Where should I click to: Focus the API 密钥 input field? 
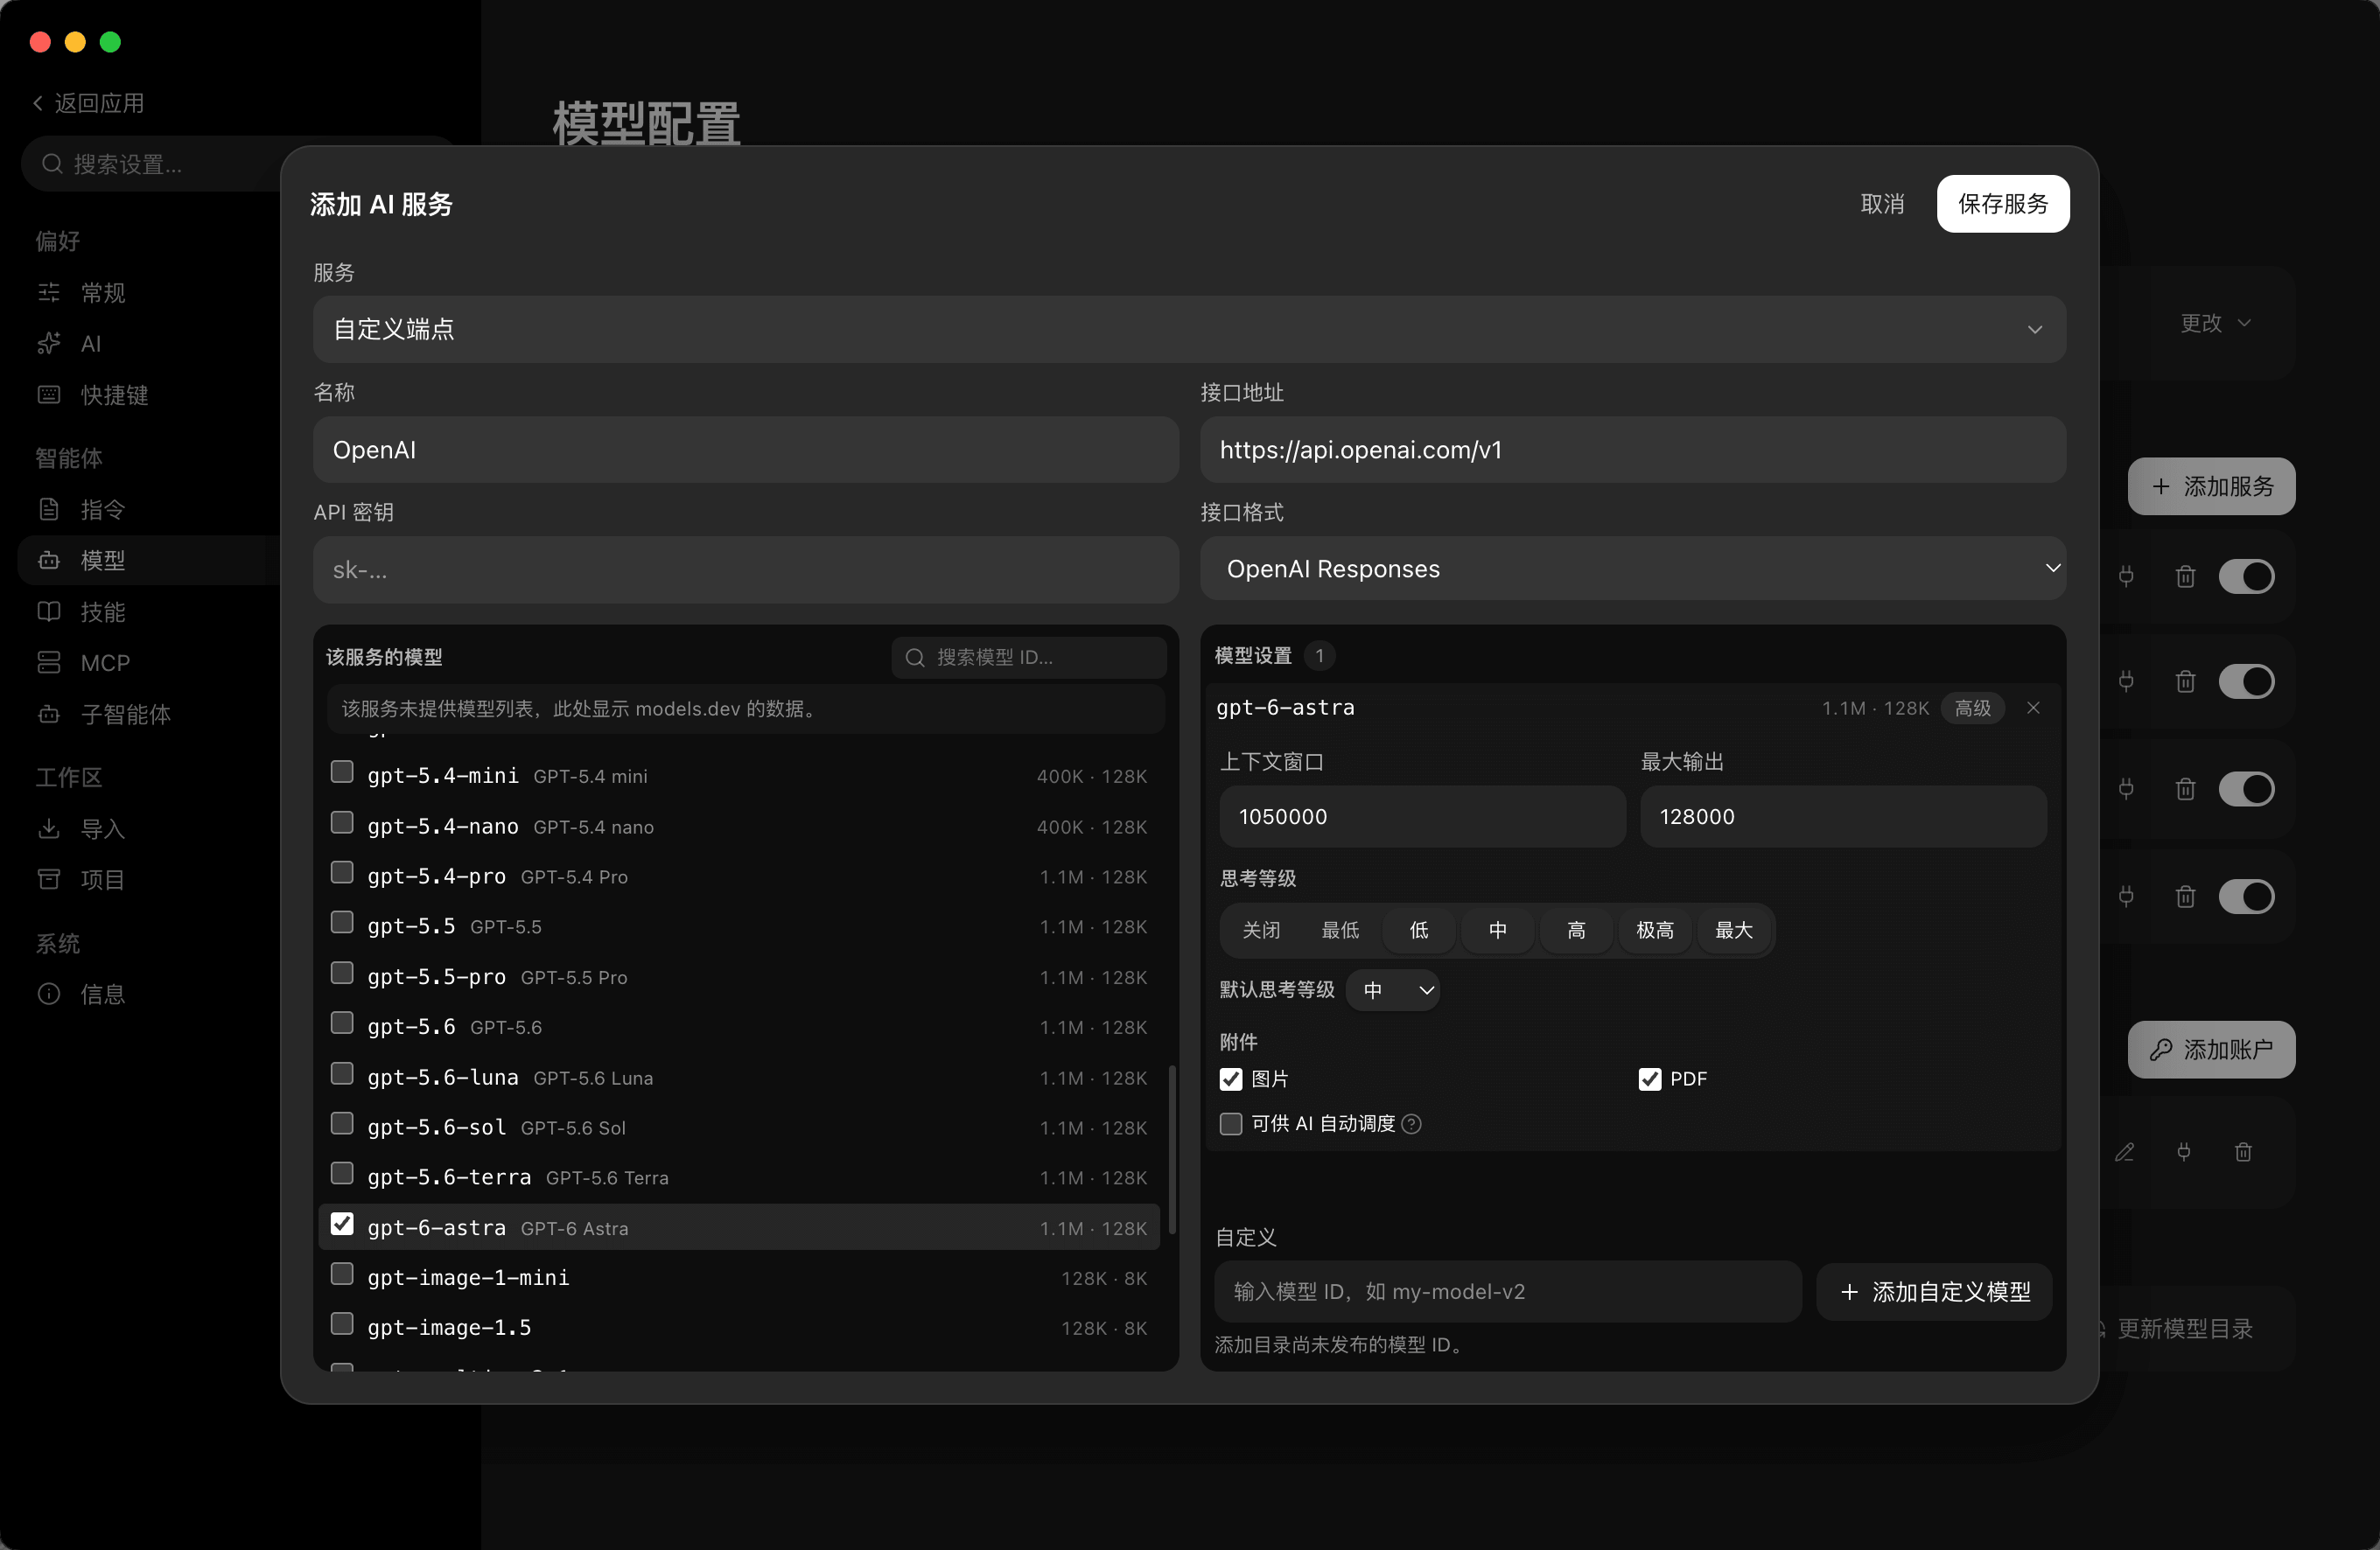pyautogui.click(x=746, y=570)
